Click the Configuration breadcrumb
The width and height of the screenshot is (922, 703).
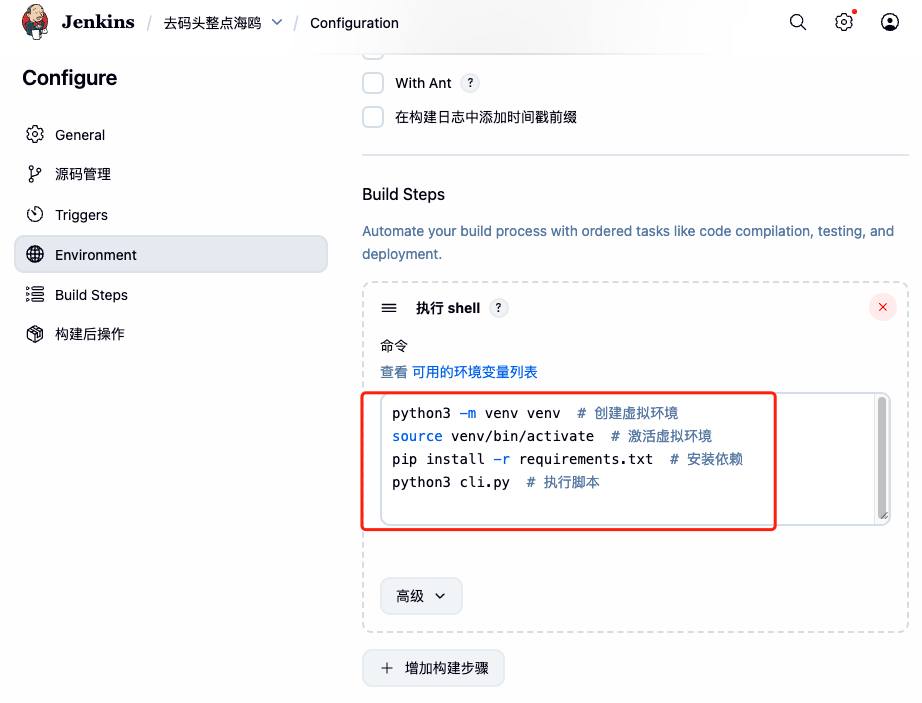pos(354,23)
